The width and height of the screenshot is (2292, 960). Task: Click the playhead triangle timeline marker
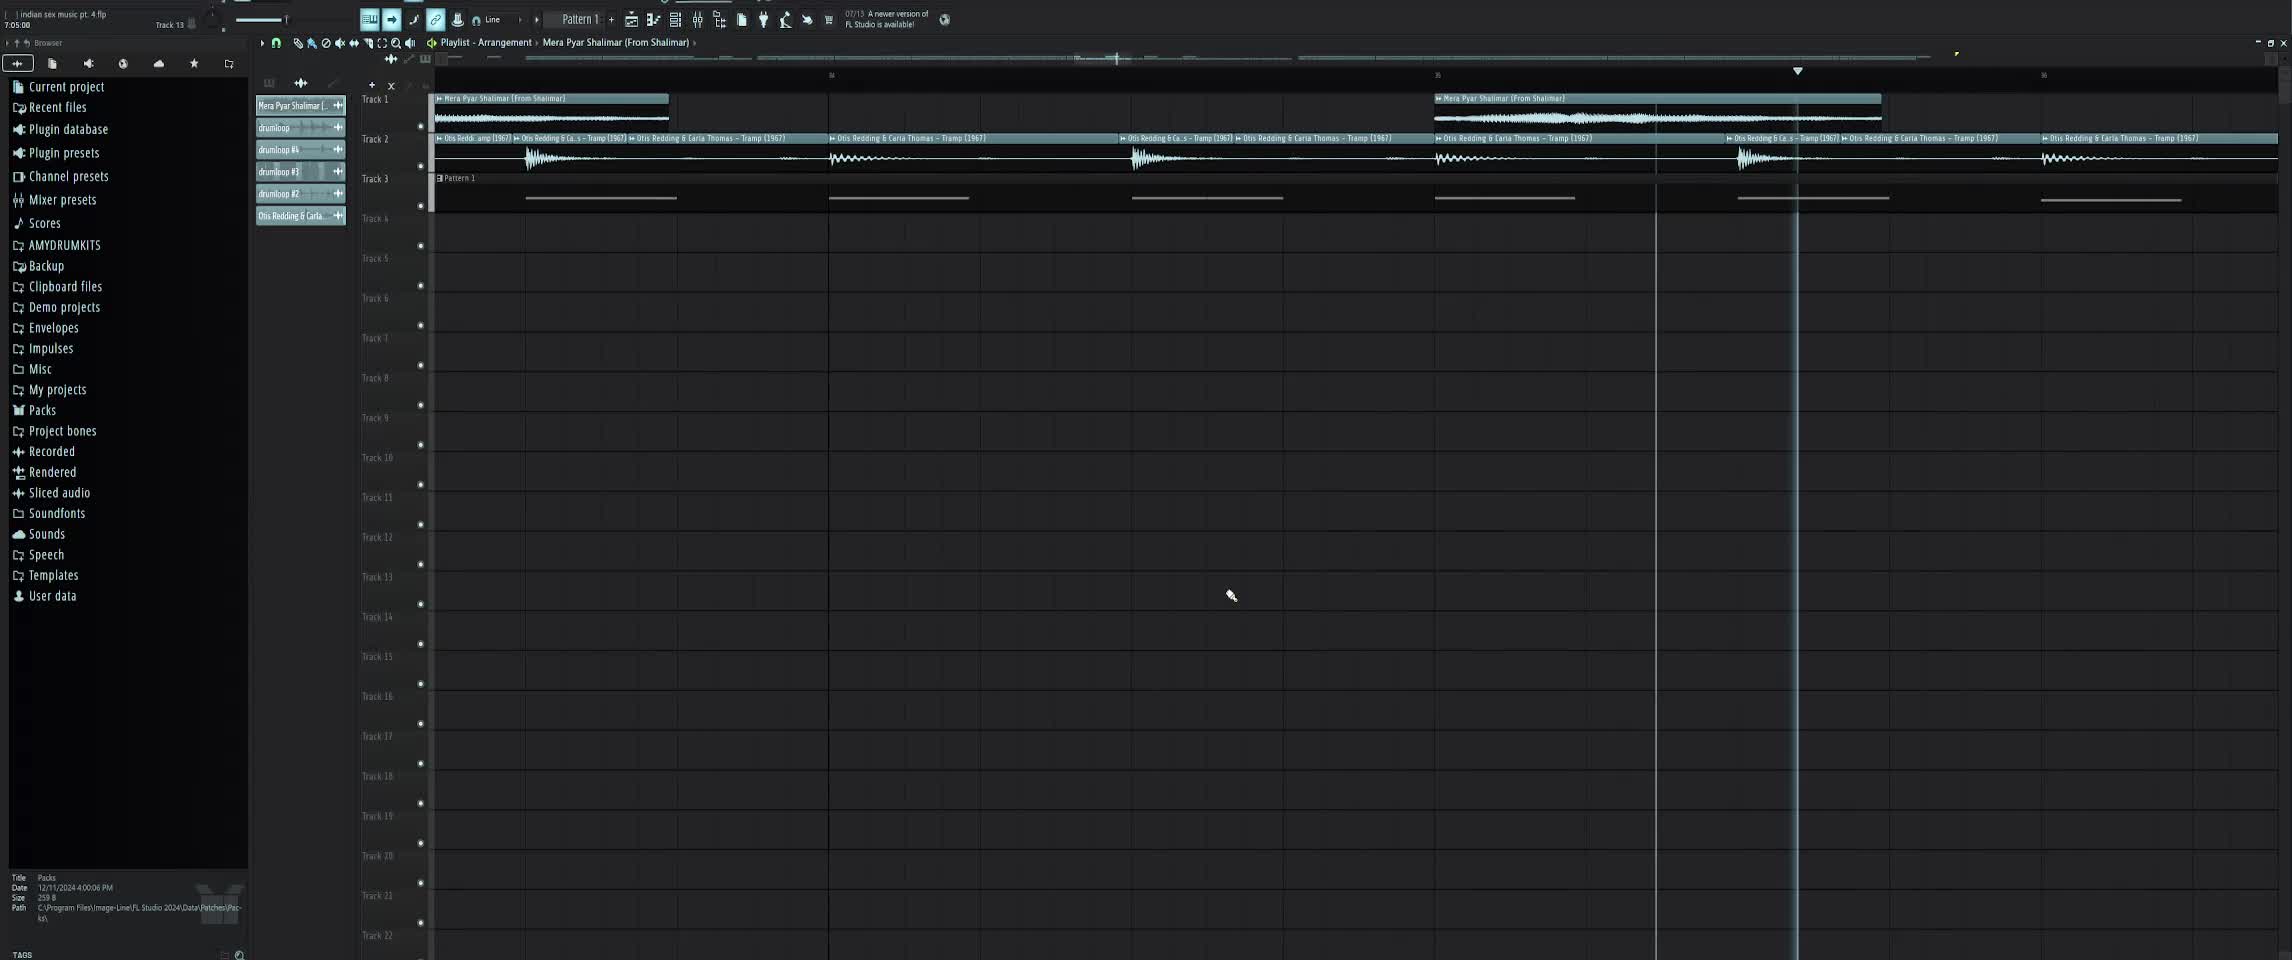[1797, 71]
